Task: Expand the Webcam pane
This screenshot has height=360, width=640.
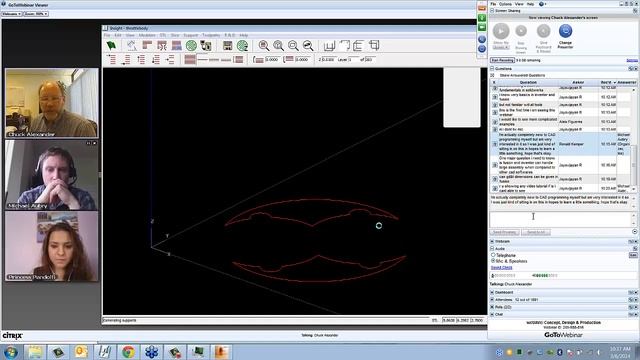Action: [x=492, y=242]
